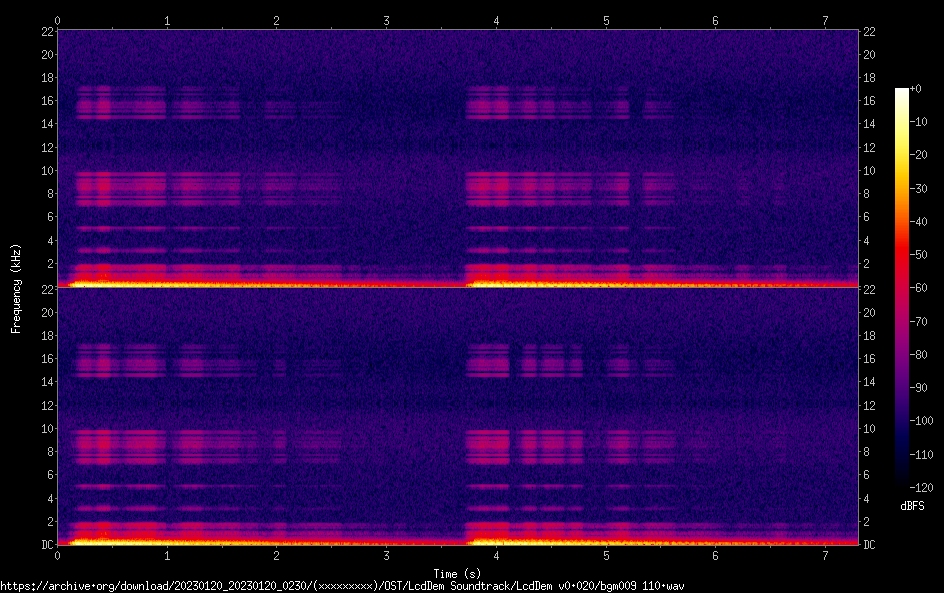Image resolution: width=944 pixels, height=593 pixels.
Task: Click the "3" tick on the top time axis
Action: tap(386, 19)
